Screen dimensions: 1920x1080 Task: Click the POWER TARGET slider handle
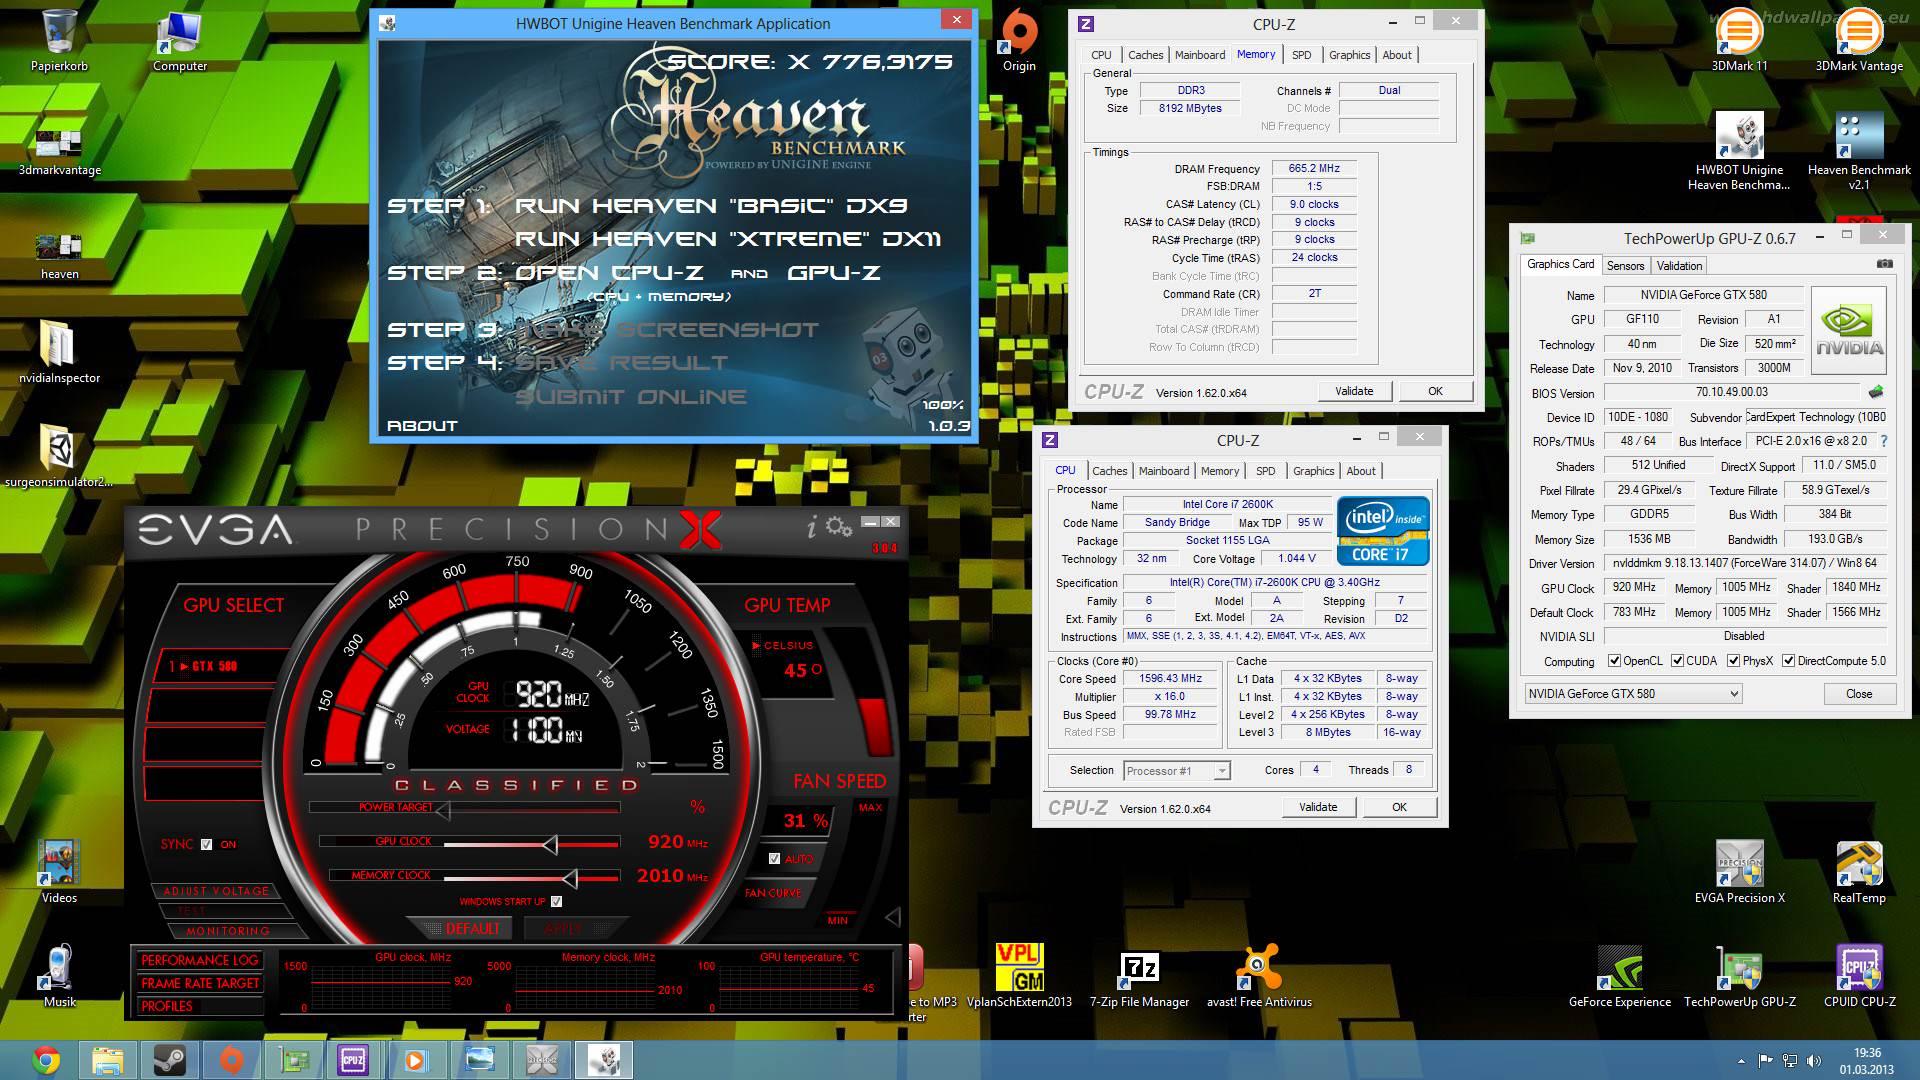click(442, 810)
